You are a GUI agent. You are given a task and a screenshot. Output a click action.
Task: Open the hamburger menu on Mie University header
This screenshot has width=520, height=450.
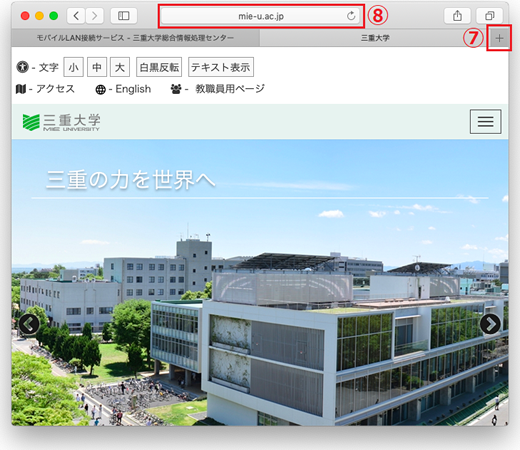point(486,121)
